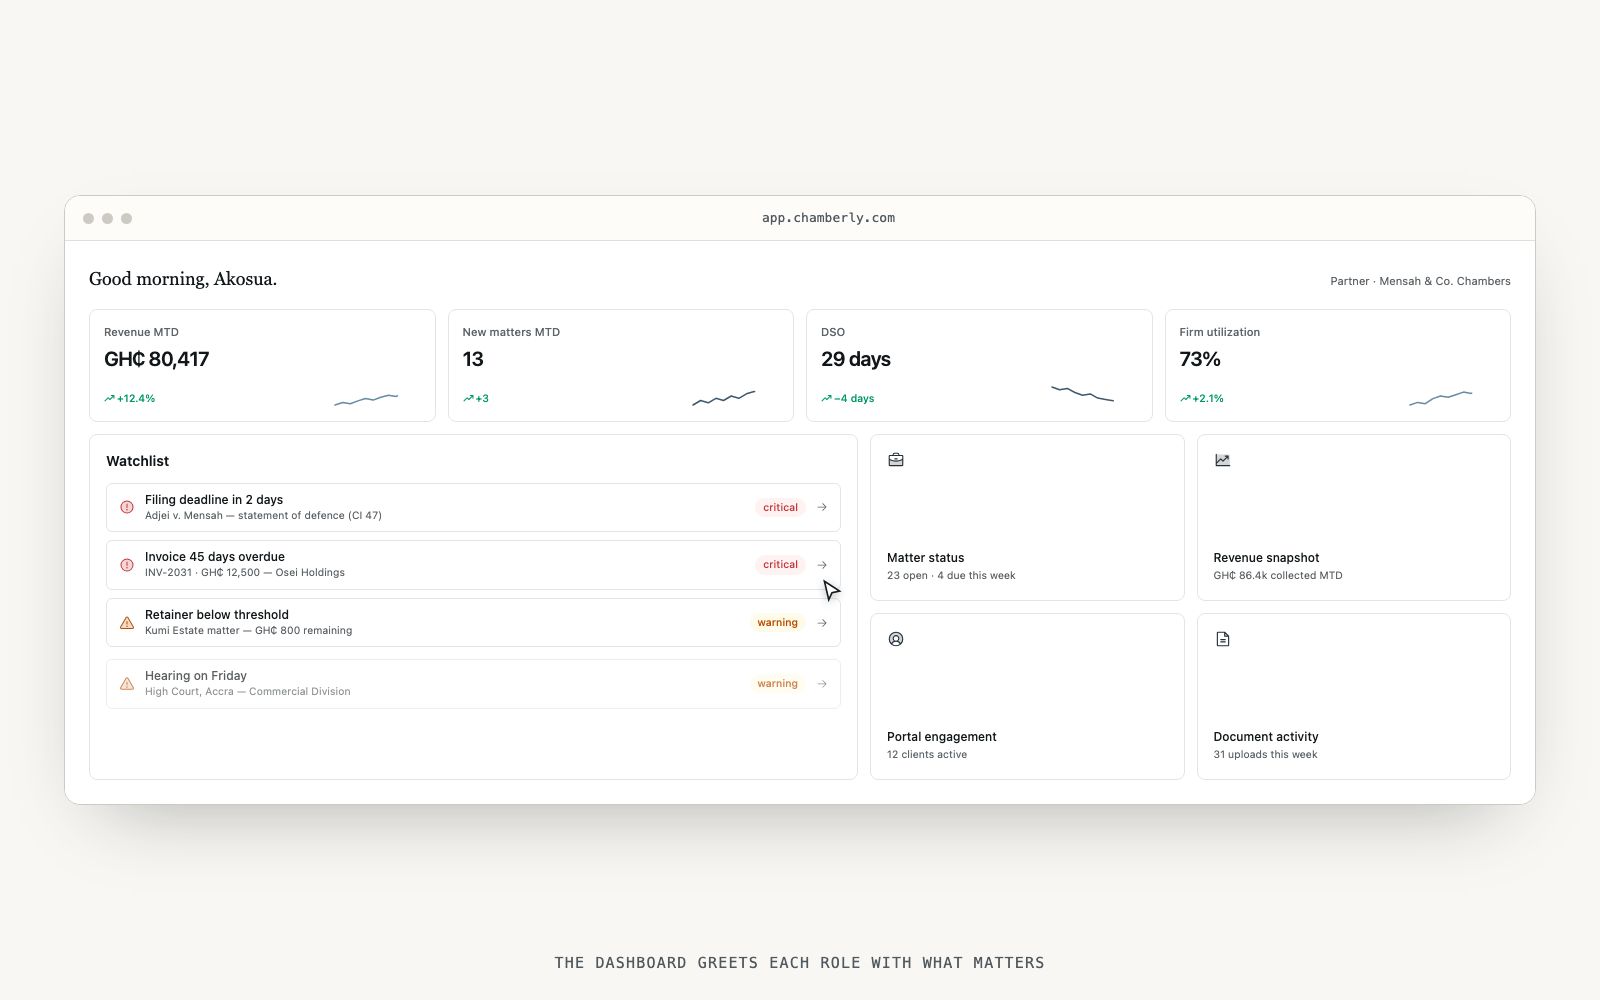Open Retainer below threshold via its arrow
The width and height of the screenshot is (1600, 1000).
(x=822, y=623)
